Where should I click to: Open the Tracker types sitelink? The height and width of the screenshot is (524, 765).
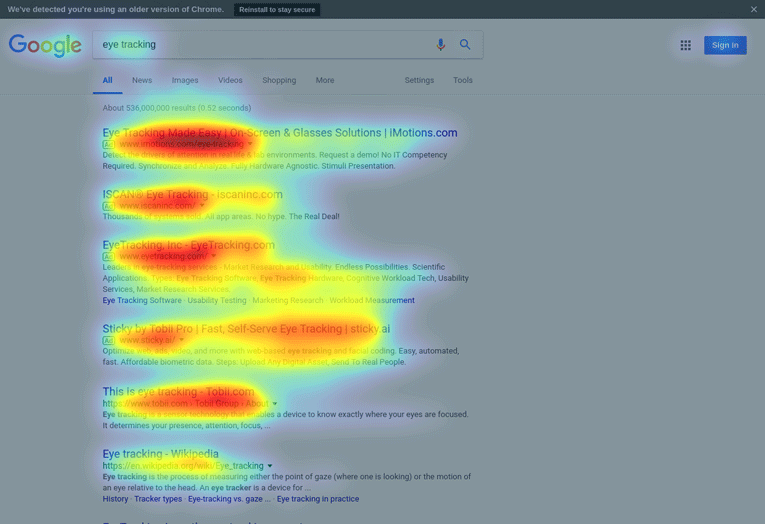pos(158,499)
